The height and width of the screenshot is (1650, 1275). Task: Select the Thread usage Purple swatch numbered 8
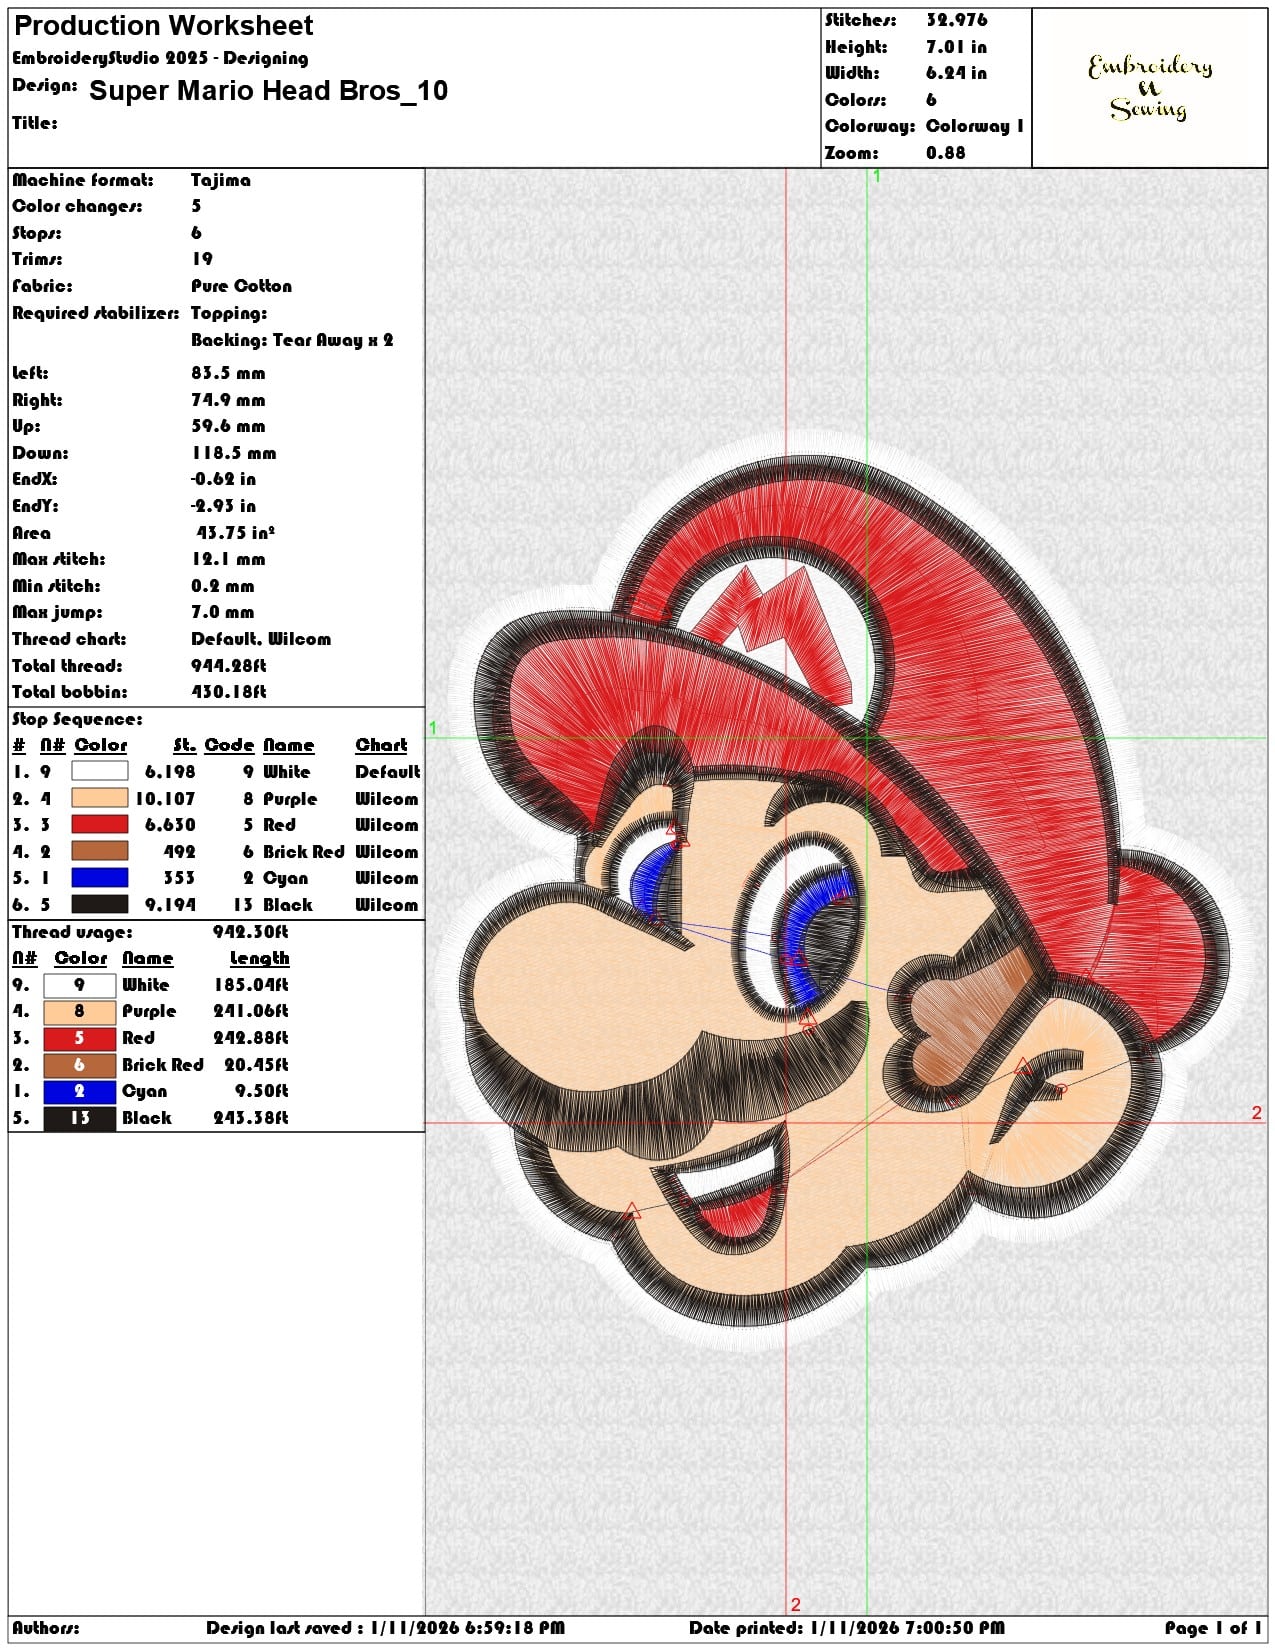point(80,1011)
